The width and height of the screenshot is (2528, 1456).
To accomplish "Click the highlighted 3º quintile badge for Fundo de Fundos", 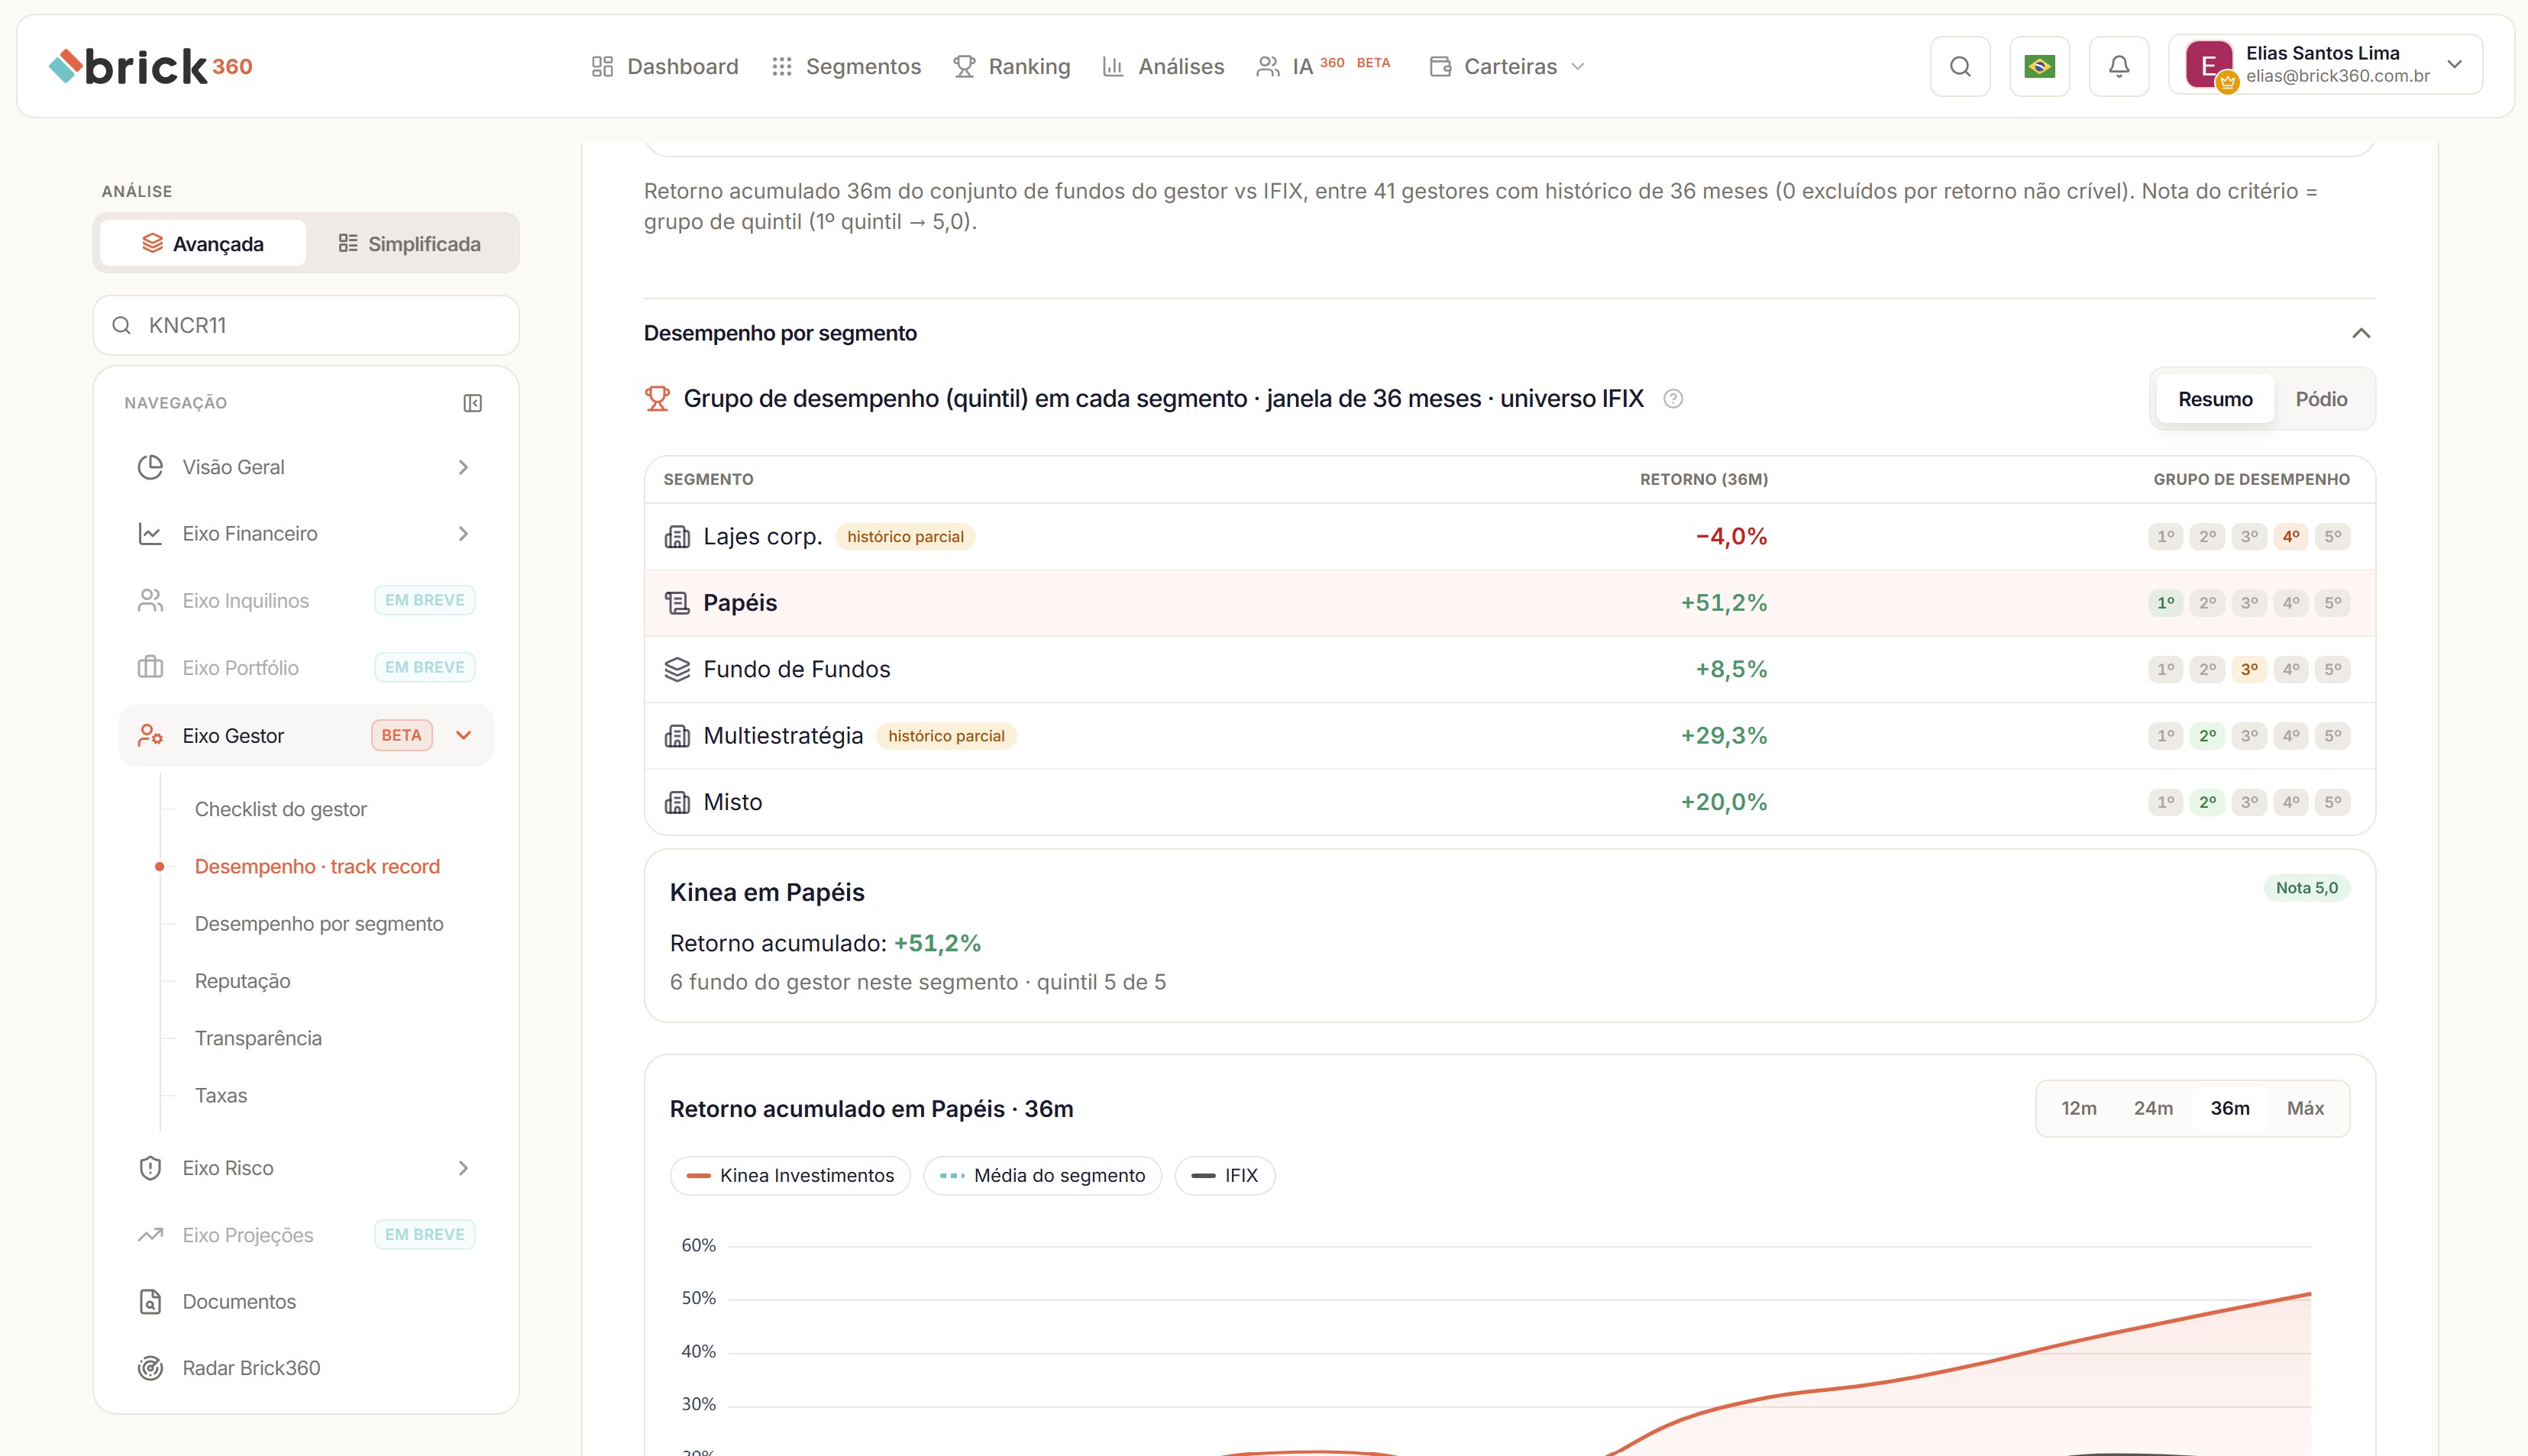I will point(2249,669).
